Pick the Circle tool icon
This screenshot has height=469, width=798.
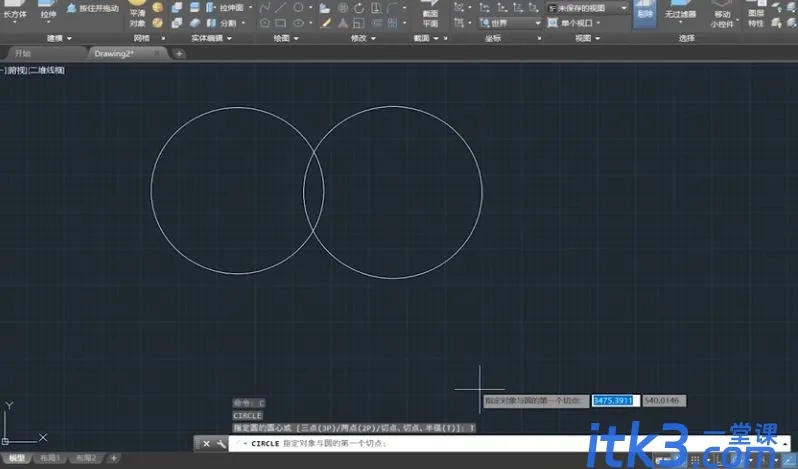(x=298, y=8)
